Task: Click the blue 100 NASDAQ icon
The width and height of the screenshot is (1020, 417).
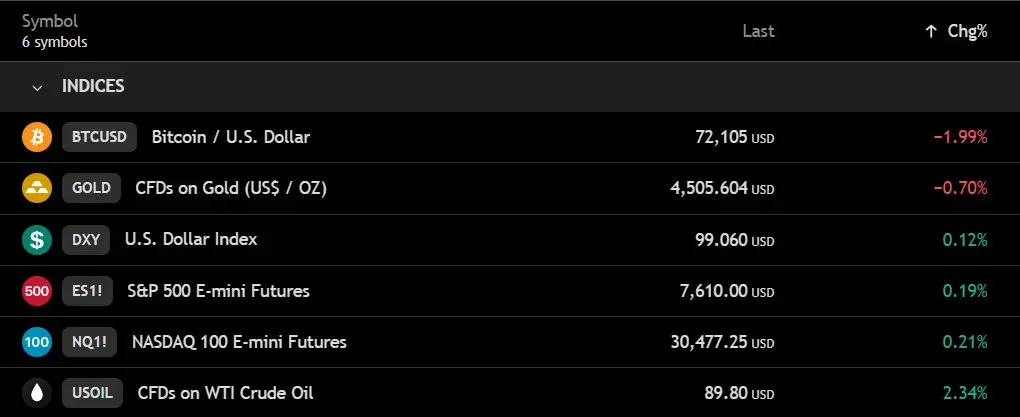Action: 36,342
